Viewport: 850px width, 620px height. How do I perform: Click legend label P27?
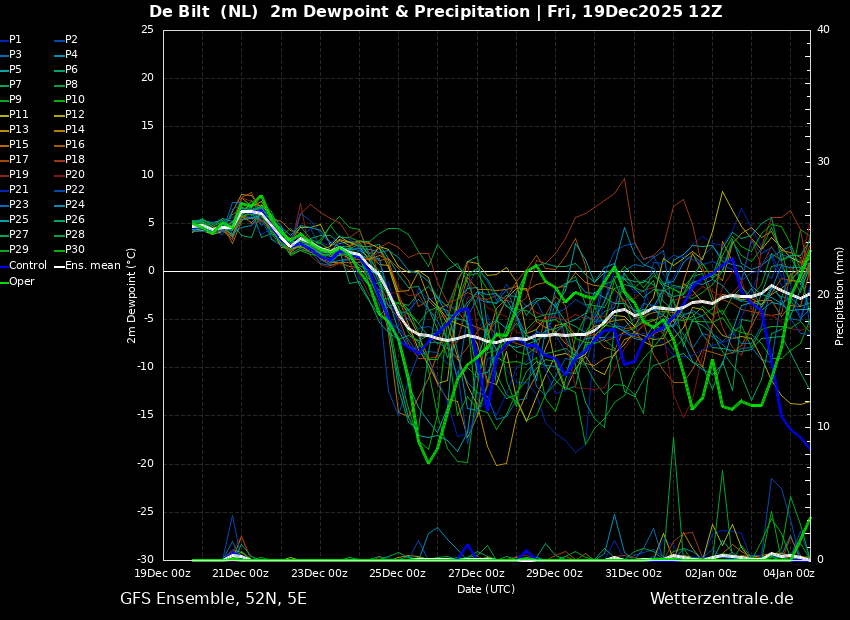click(x=18, y=234)
